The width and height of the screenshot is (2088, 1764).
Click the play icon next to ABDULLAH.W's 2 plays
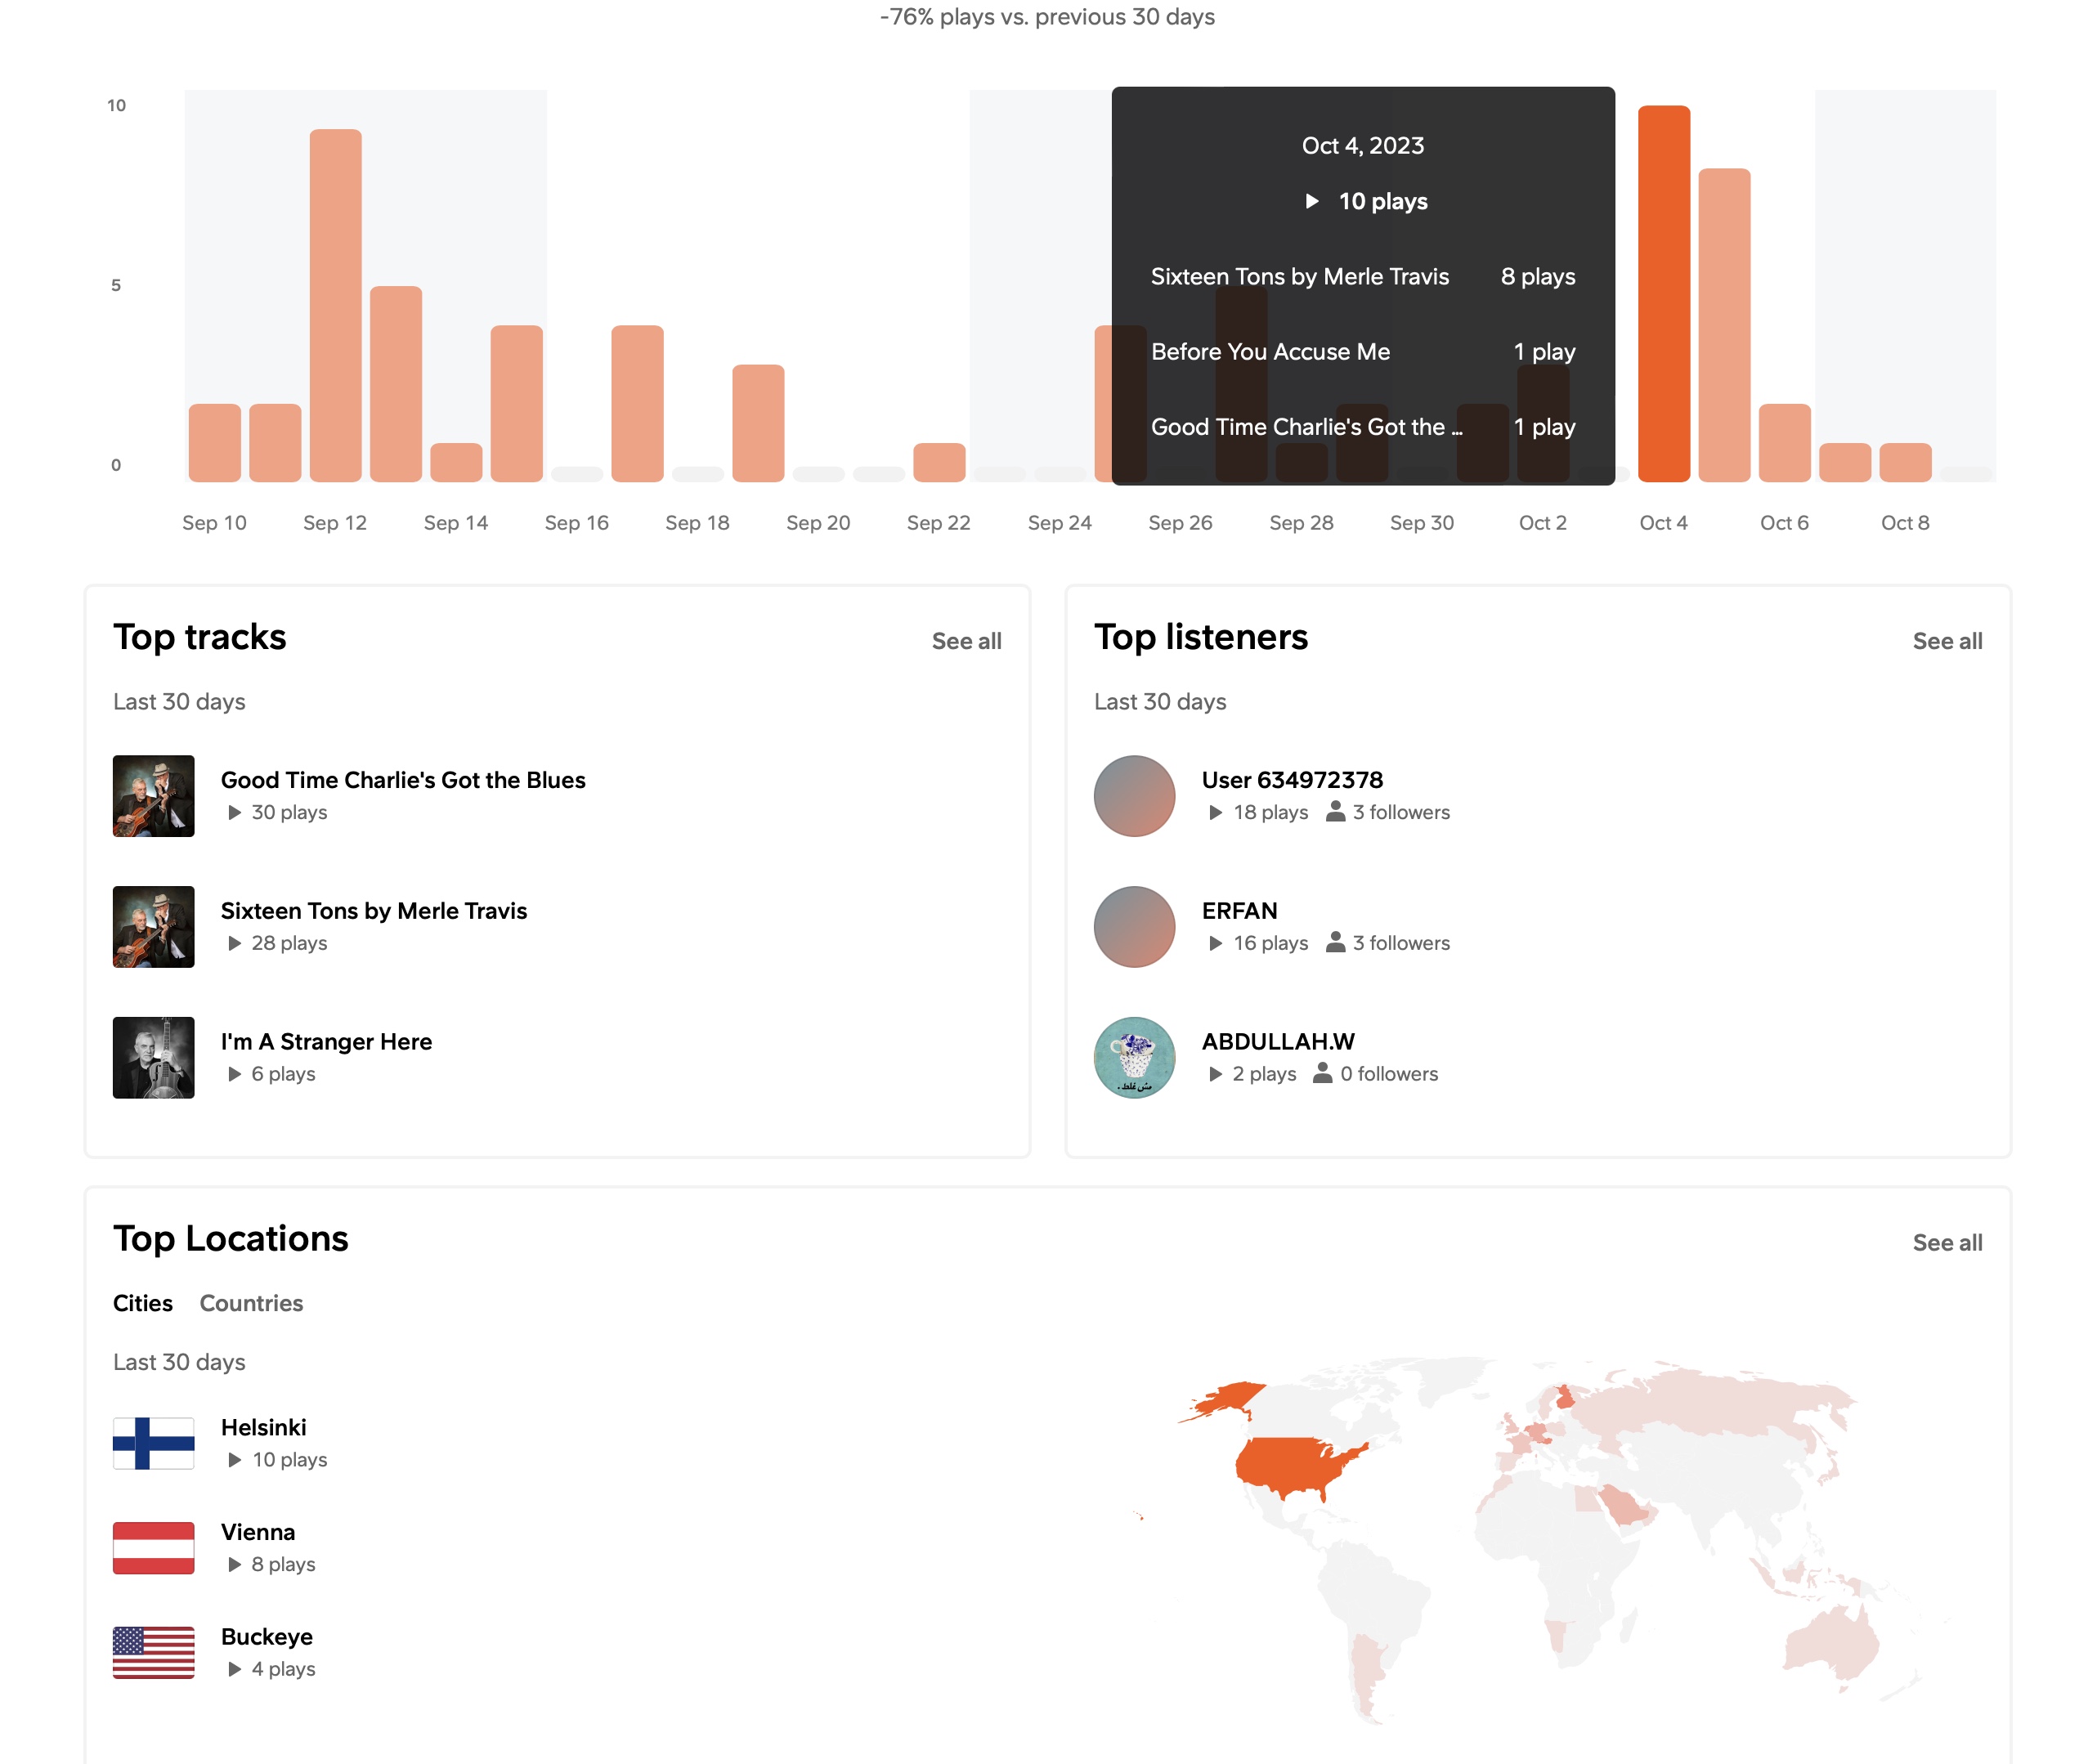pos(1215,1074)
